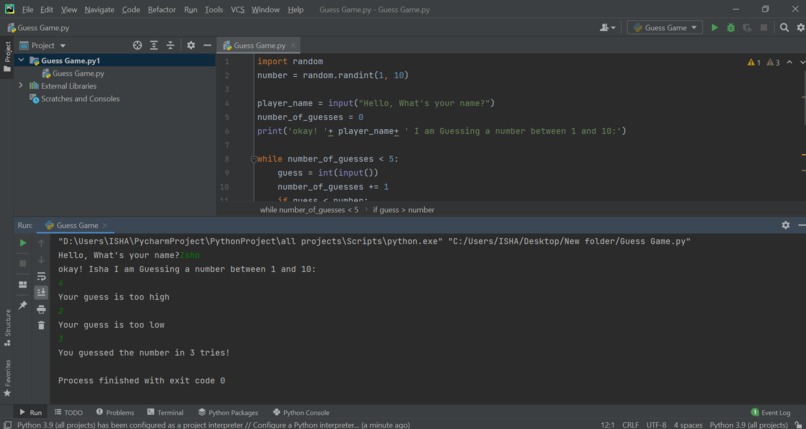
Task: Open Project panel options gear
Action: (191, 45)
